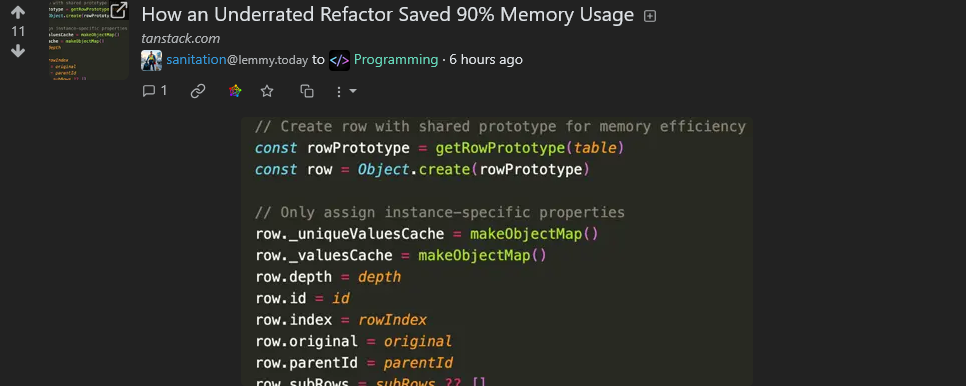Go to the Programming community
The width and height of the screenshot is (966, 386).
[x=396, y=60]
